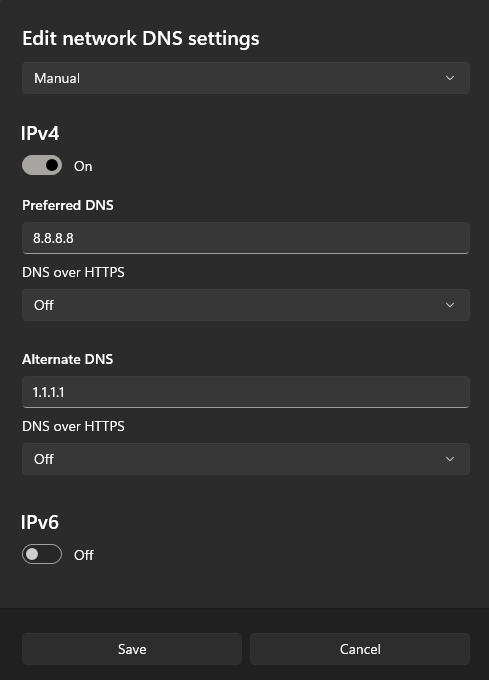Focus the Preferred DNS field showing 8.8.8.8
Screen dimensions: 489x680
point(246,238)
